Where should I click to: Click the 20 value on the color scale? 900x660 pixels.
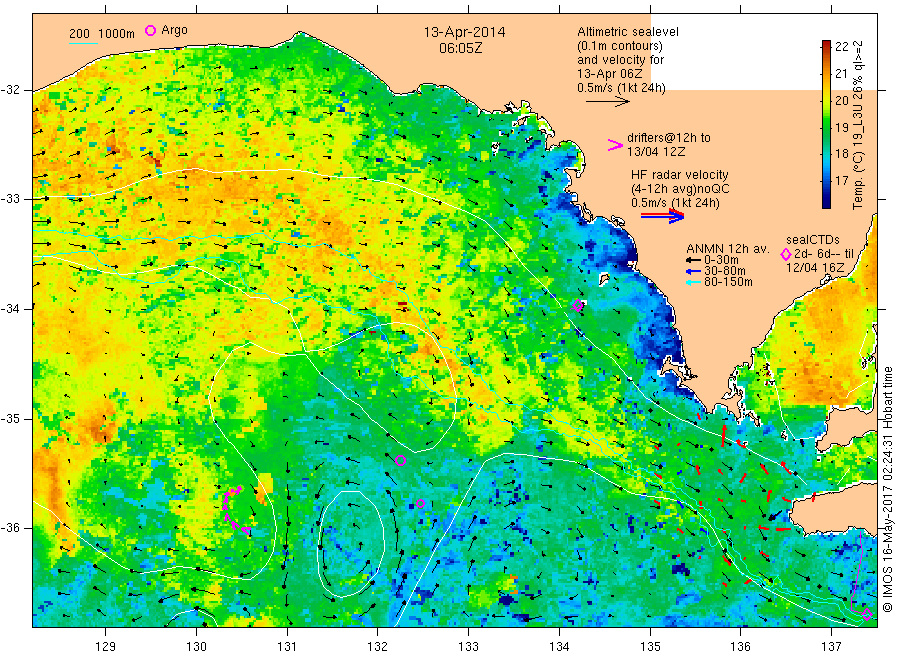pyautogui.click(x=841, y=100)
